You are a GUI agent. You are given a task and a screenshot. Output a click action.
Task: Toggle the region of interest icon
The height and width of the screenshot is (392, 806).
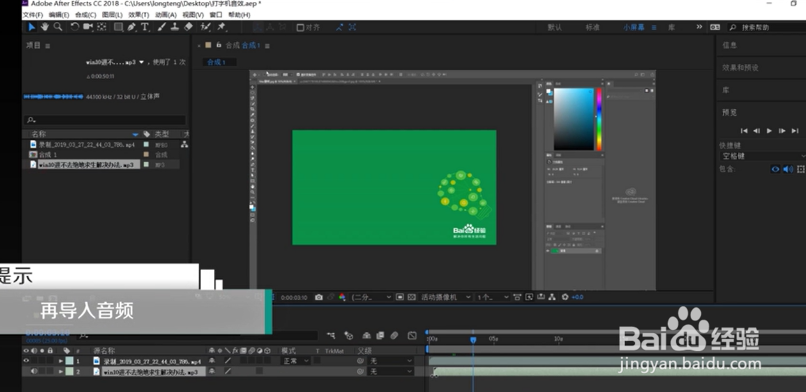click(x=400, y=297)
